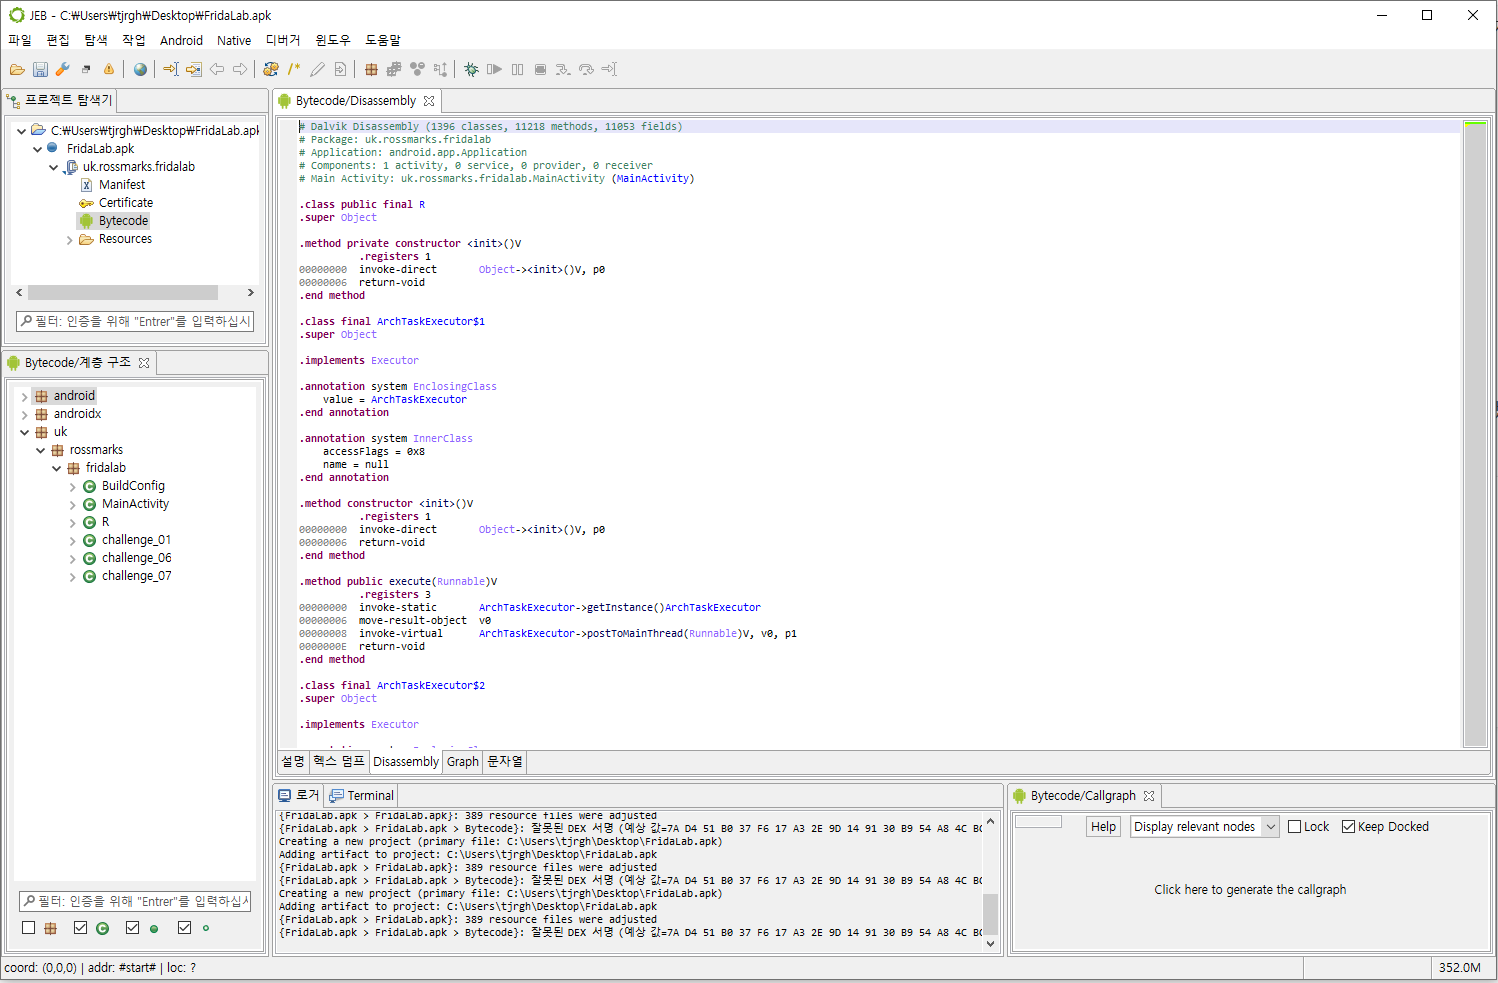Expand the MainActivity class node
The image size is (1498, 983).
click(x=73, y=505)
